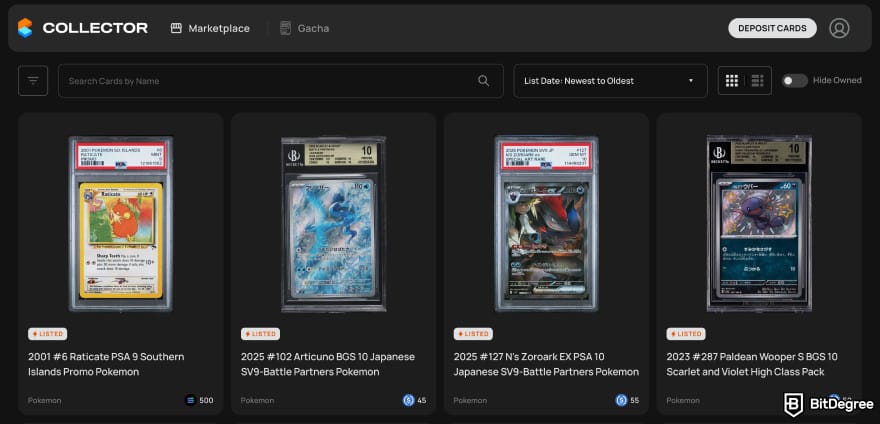The width and height of the screenshot is (880, 424).
Task: Open the Raticate PSA 9 card image
Action: point(121,224)
